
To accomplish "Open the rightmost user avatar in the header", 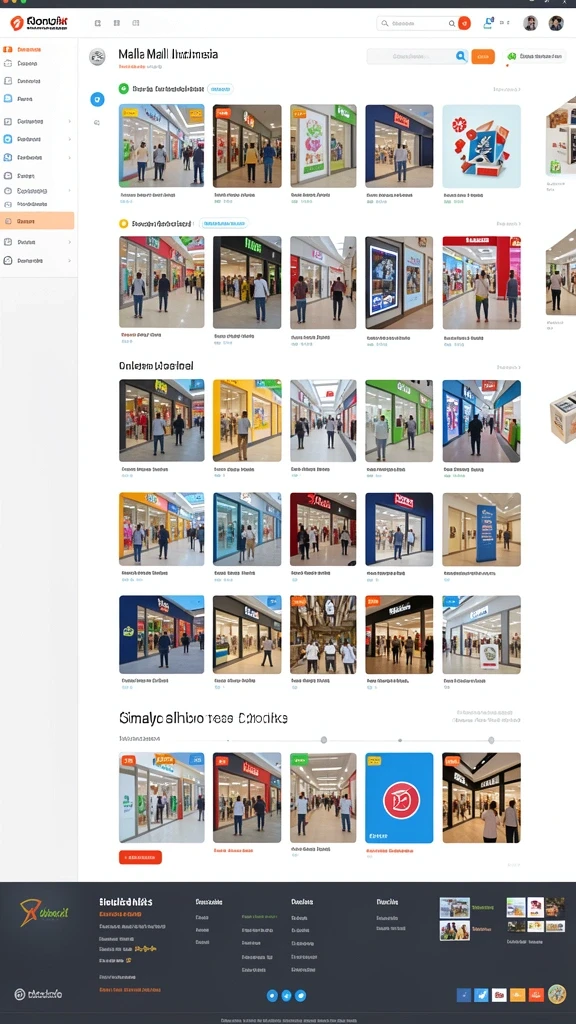I will (x=556, y=24).
